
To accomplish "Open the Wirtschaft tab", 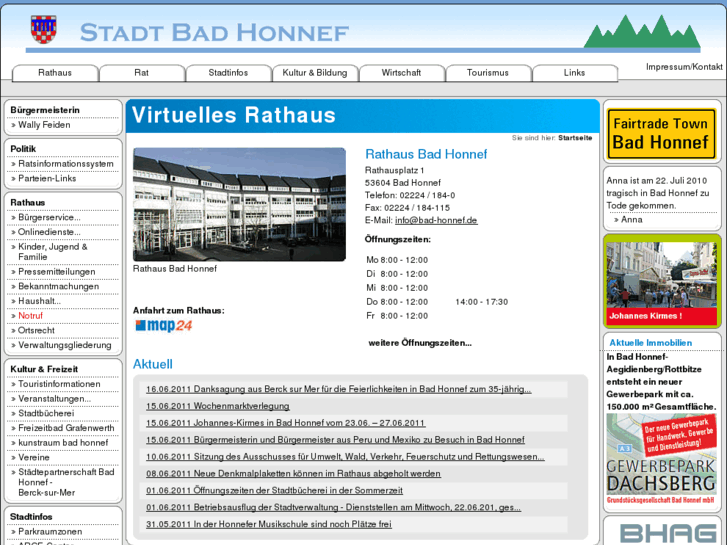I will tap(402, 73).
